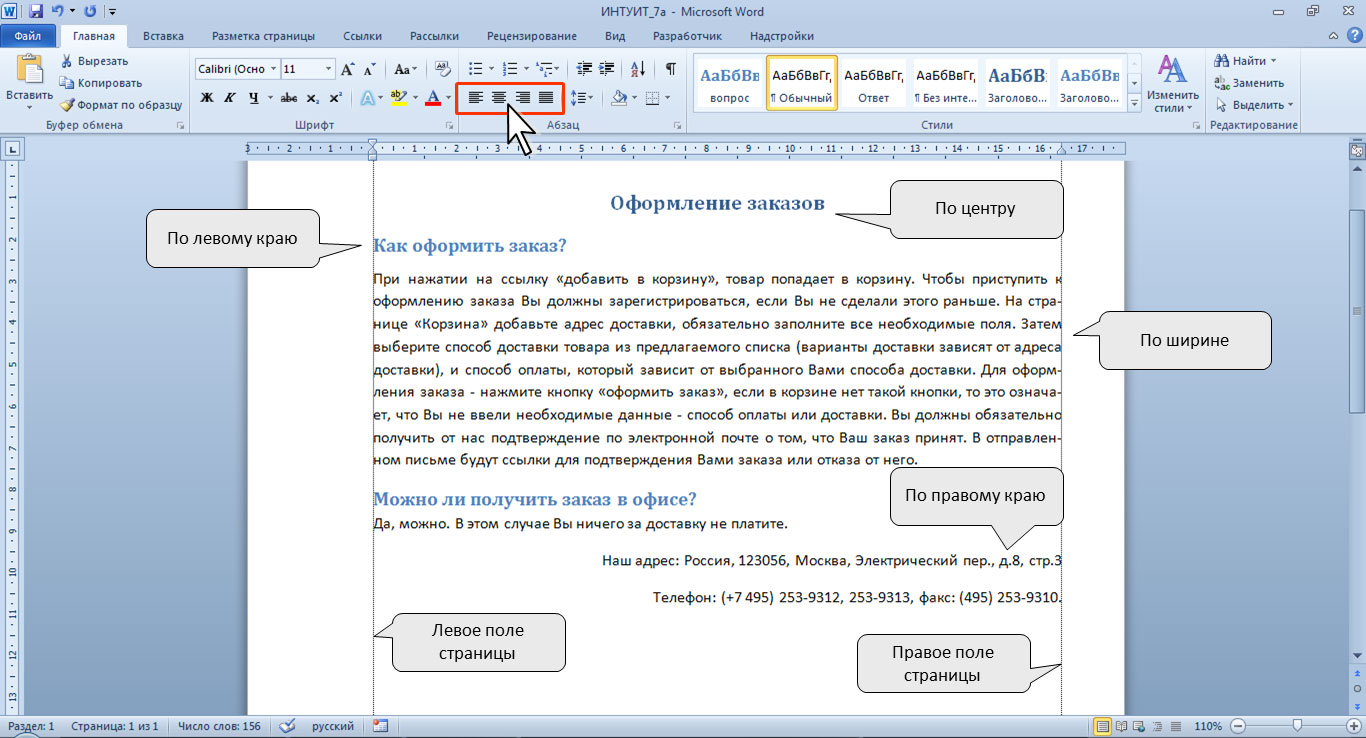Click the Save icon in quick access toolbar
This screenshot has width=1366, height=738.
click(36, 11)
